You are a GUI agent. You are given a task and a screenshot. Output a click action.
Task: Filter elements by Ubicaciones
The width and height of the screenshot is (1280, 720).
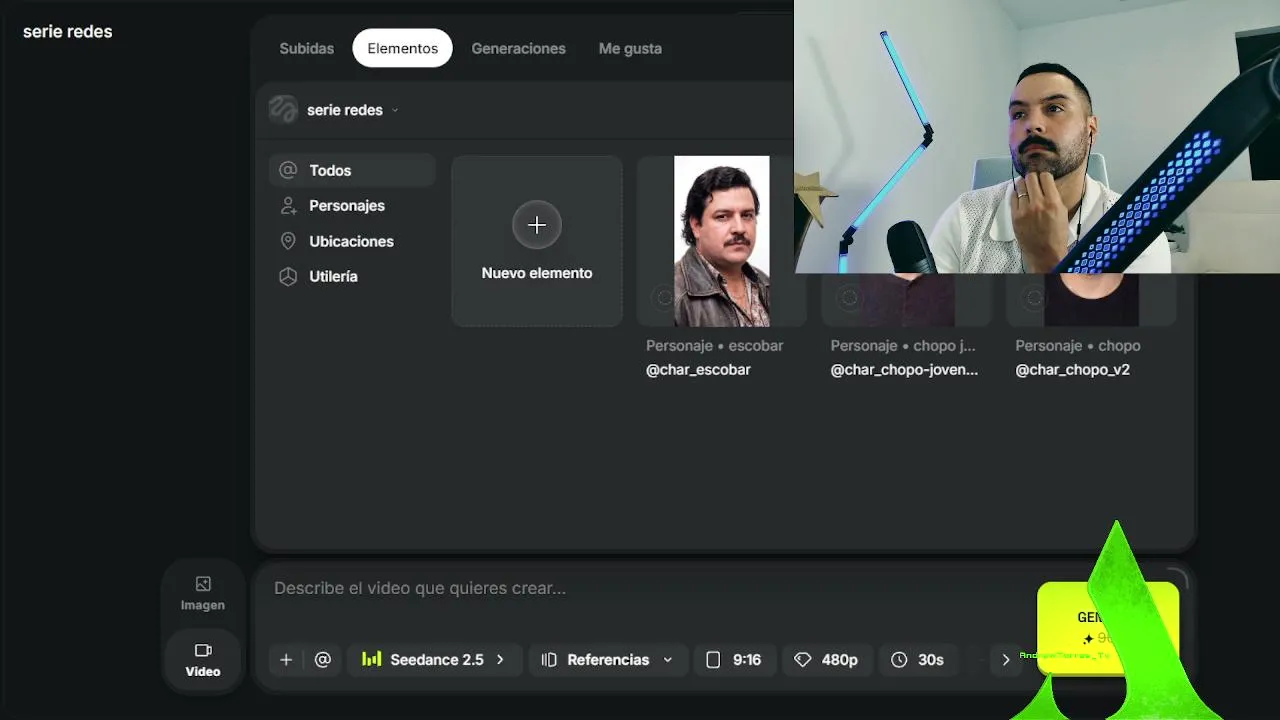(x=352, y=241)
